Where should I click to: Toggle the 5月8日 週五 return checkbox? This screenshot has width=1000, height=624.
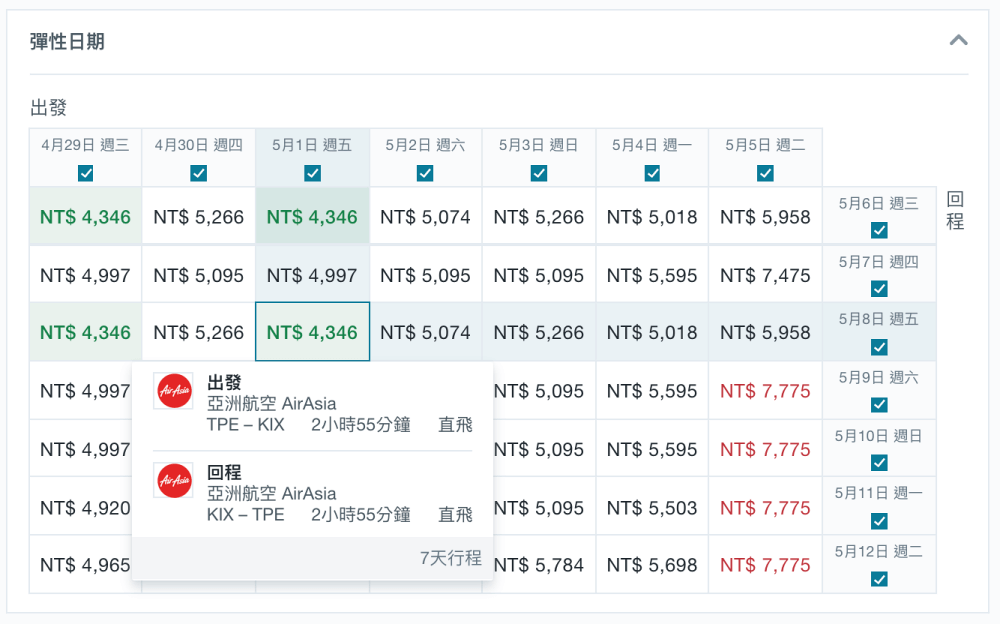[x=879, y=347]
